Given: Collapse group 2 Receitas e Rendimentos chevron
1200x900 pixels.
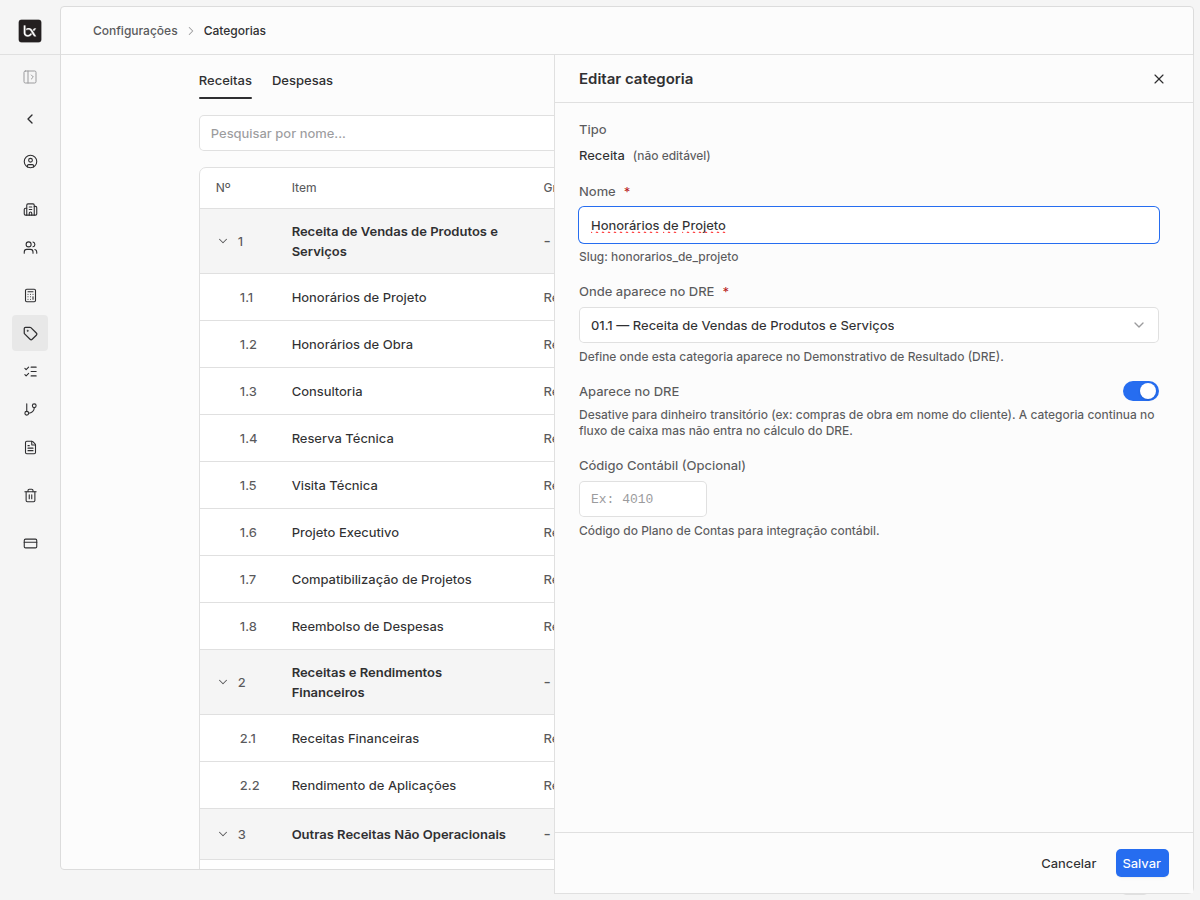Looking at the screenshot, I should (223, 682).
